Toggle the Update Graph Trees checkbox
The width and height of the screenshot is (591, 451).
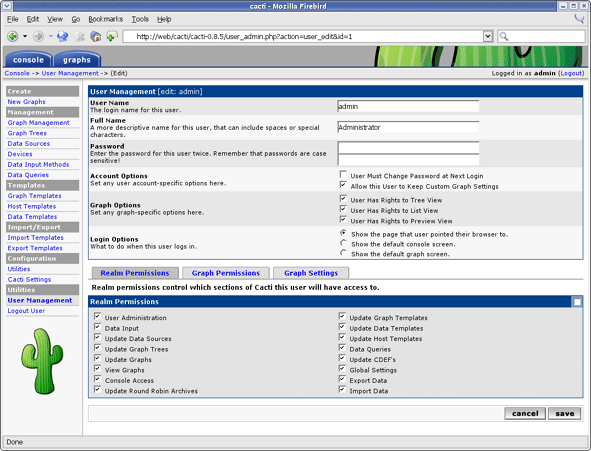[97, 347]
